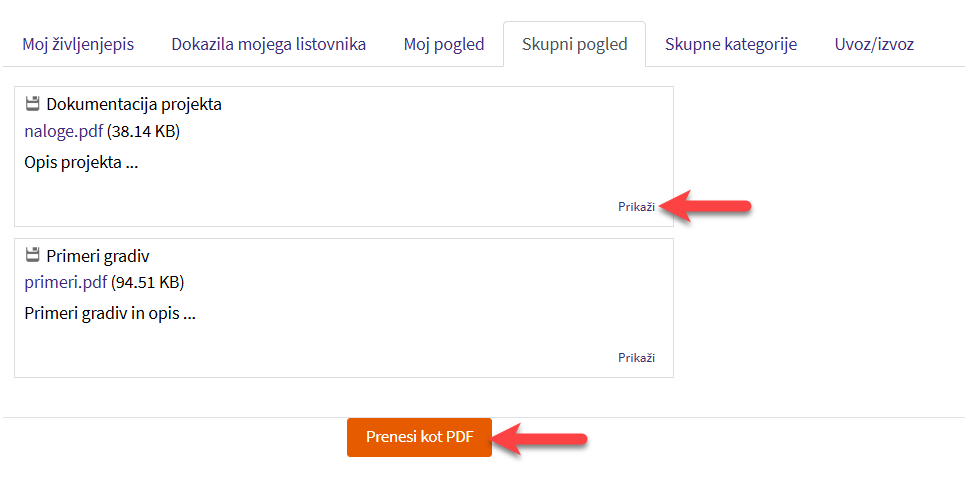
Task: Click the 'Primeri gradiv in opis ...' description
Action: 109,313
